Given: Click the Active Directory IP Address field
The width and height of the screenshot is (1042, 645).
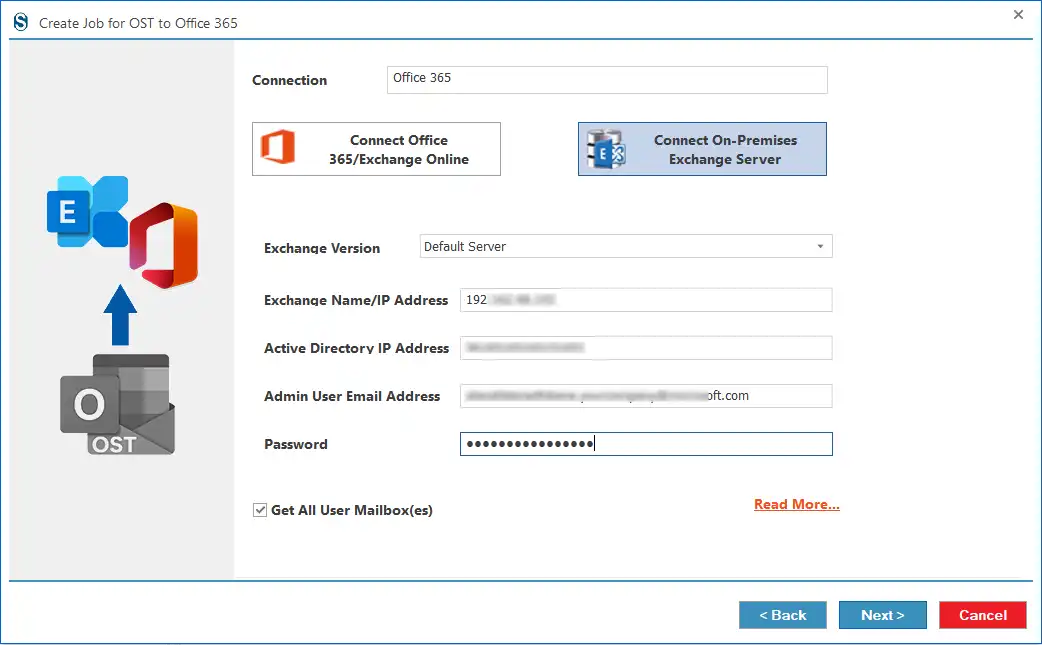Looking at the screenshot, I should tap(645, 347).
